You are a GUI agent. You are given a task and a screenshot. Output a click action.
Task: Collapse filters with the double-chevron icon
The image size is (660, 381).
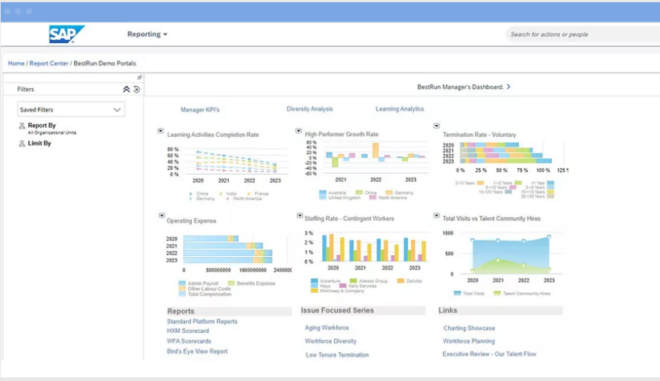(x=126, y=89)
